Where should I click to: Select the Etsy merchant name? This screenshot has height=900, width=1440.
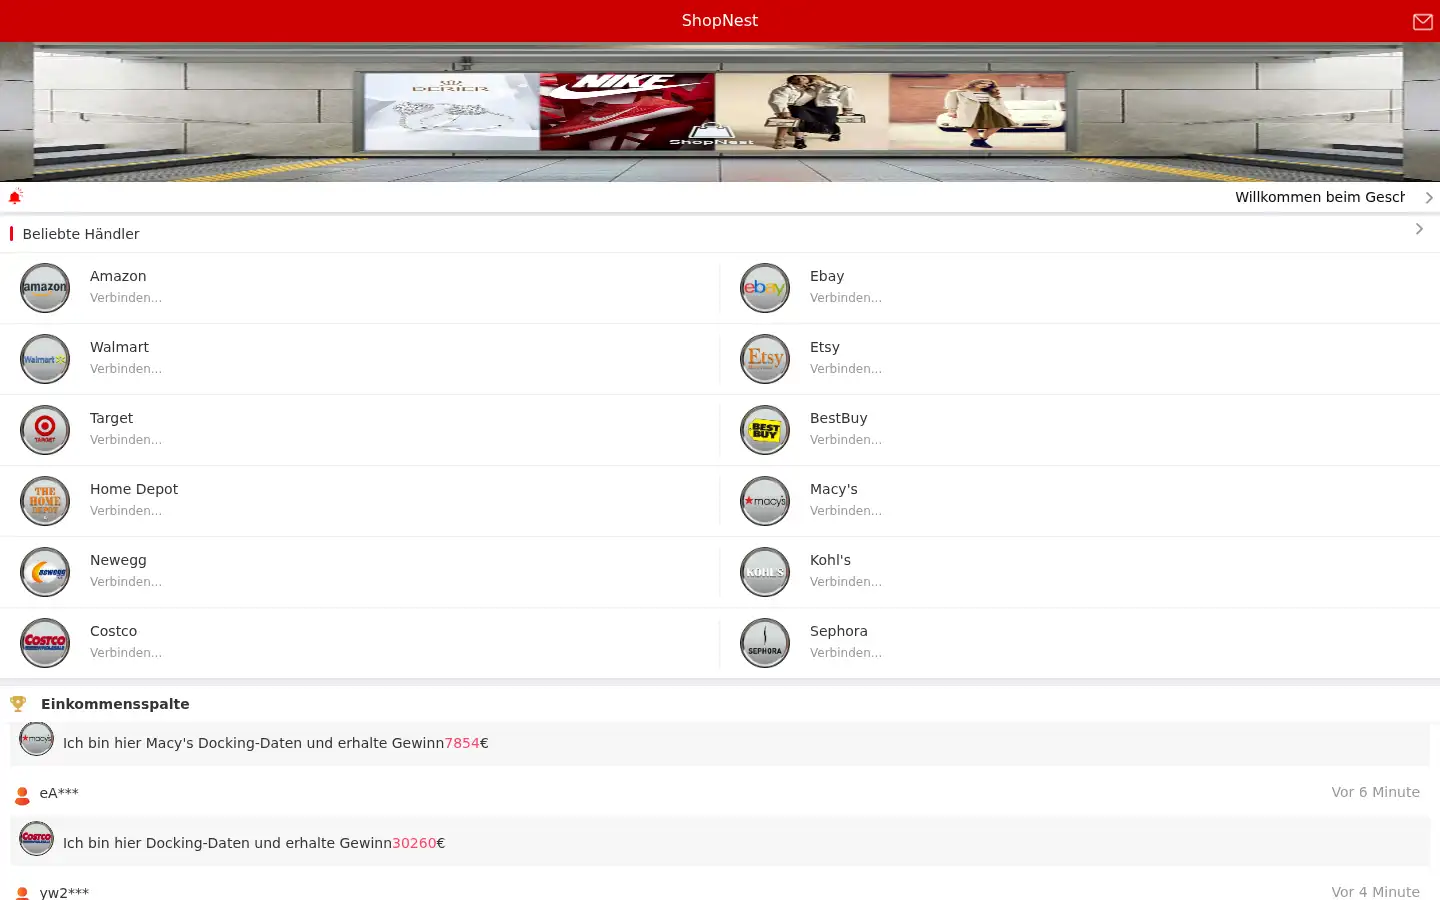[825, 347]
